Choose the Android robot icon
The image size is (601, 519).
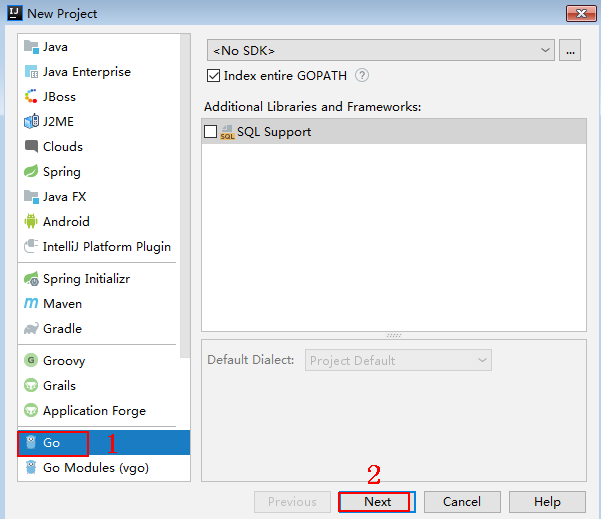pos(31,221)
